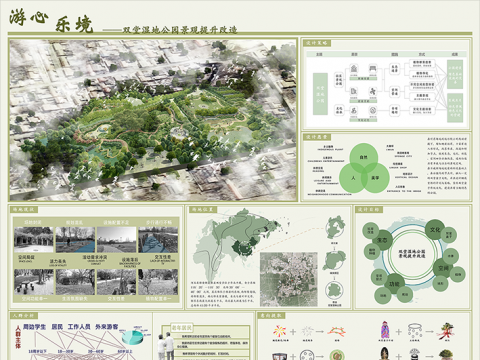This screenshot has height=360, width=480.
Task: Click the 美学 circle in the Venn diagram
Action: coord(375,178)
